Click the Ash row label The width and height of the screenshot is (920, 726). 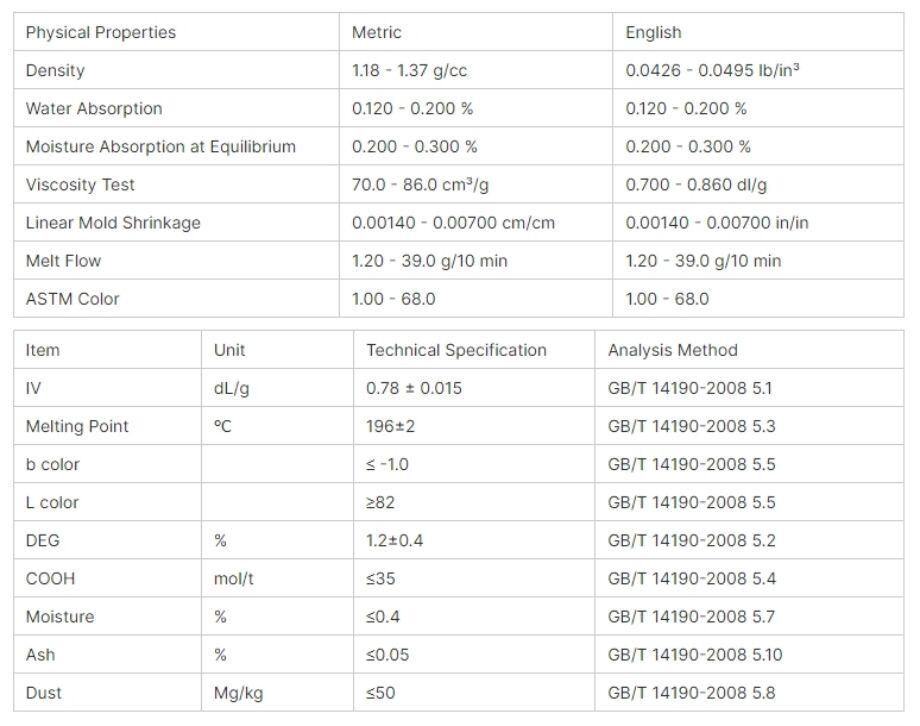pyautogui.click(x=40, y=654)
